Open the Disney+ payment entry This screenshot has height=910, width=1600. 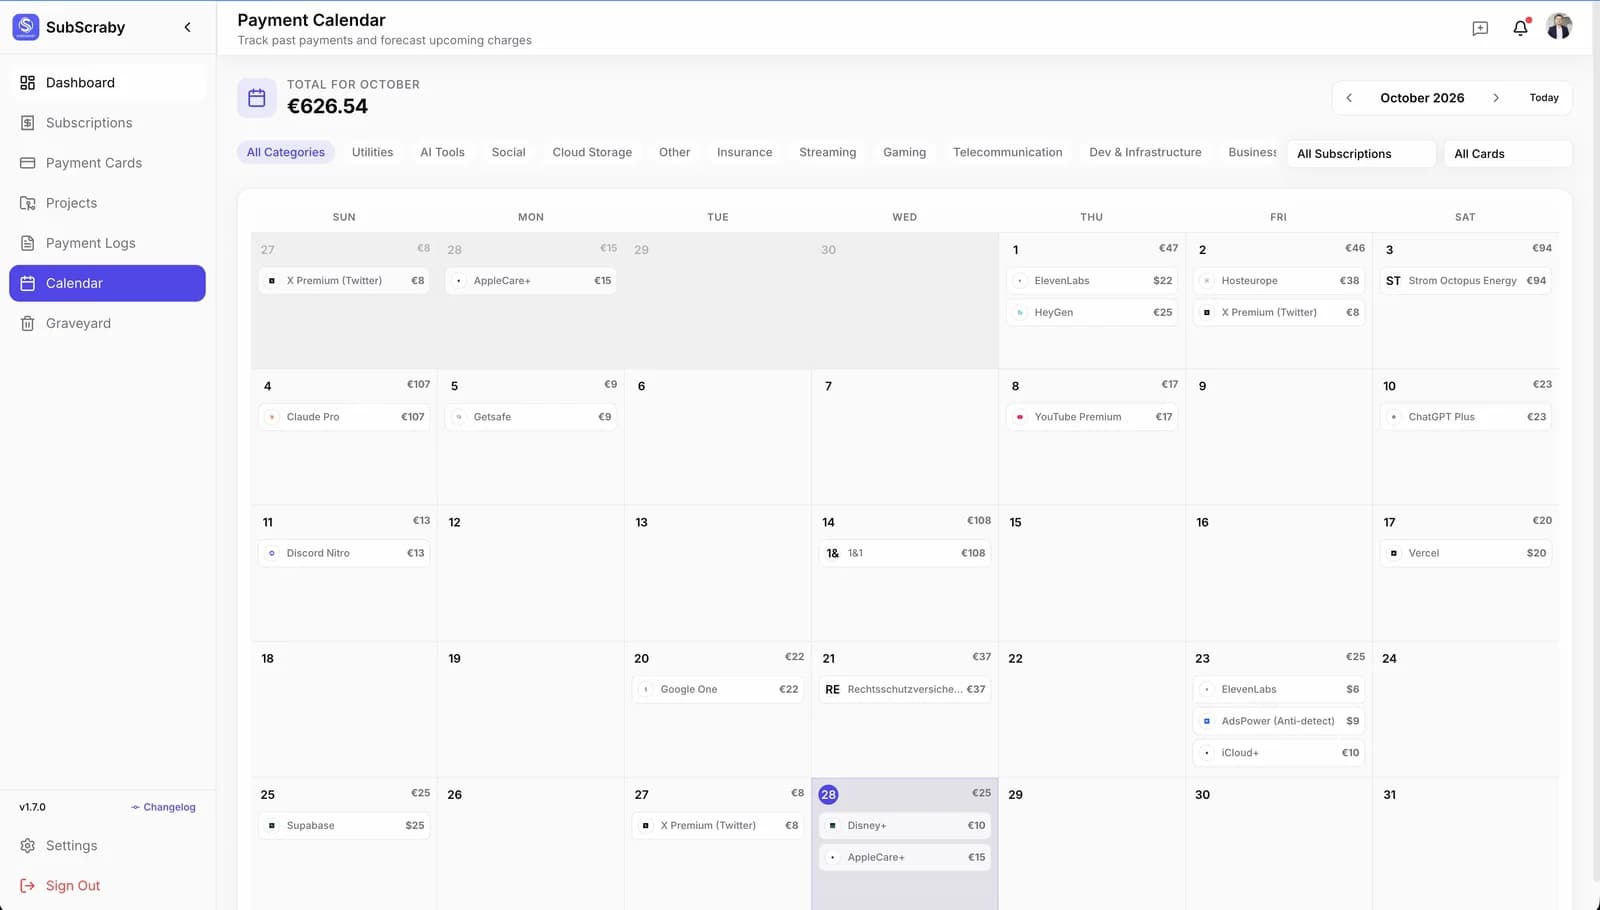point(905,826)
